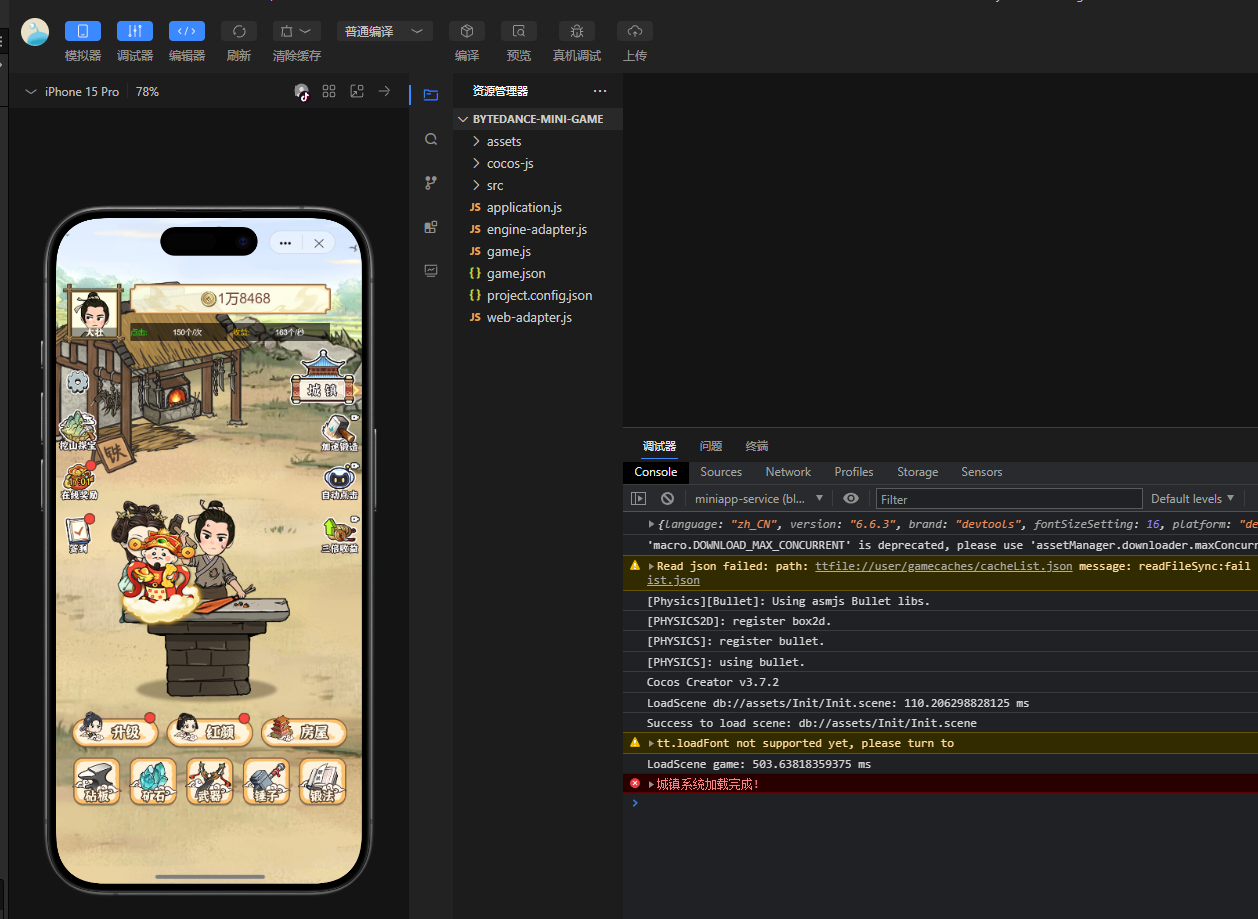Expand the assets folder
Image resolution: width=1258 pixels, height=919 pixels.
[538, 141]
